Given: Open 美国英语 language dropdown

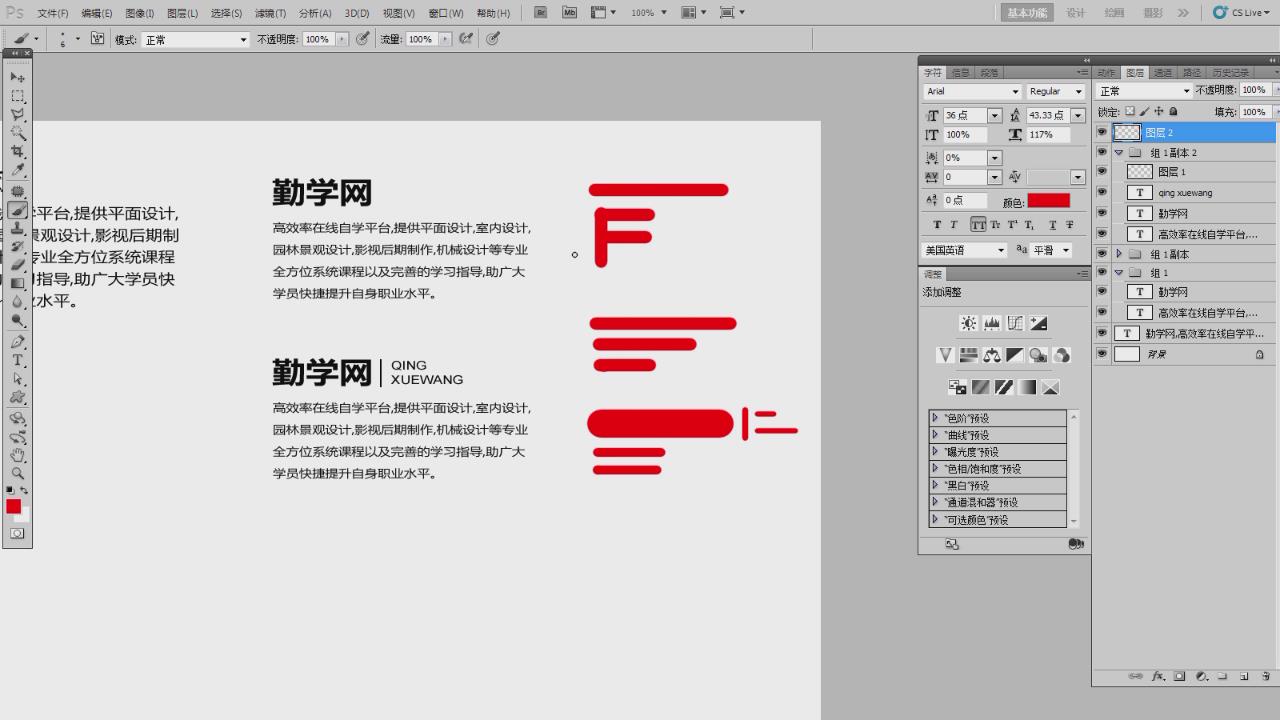Looking at the screenshot, I should [x=964, y=250].
